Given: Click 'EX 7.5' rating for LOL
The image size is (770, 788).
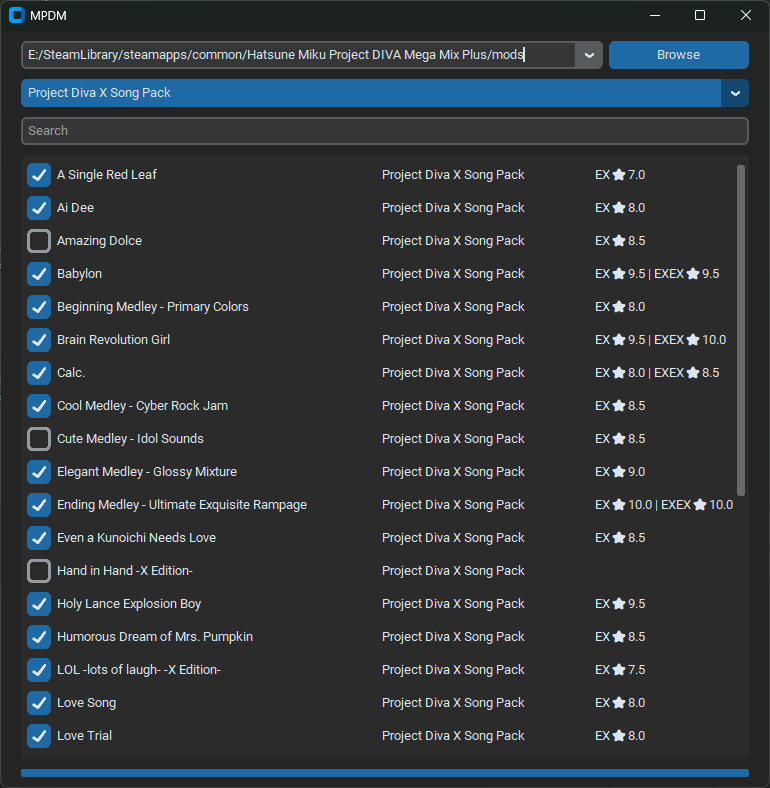Looking at the screenshot, I should point(620,669).
